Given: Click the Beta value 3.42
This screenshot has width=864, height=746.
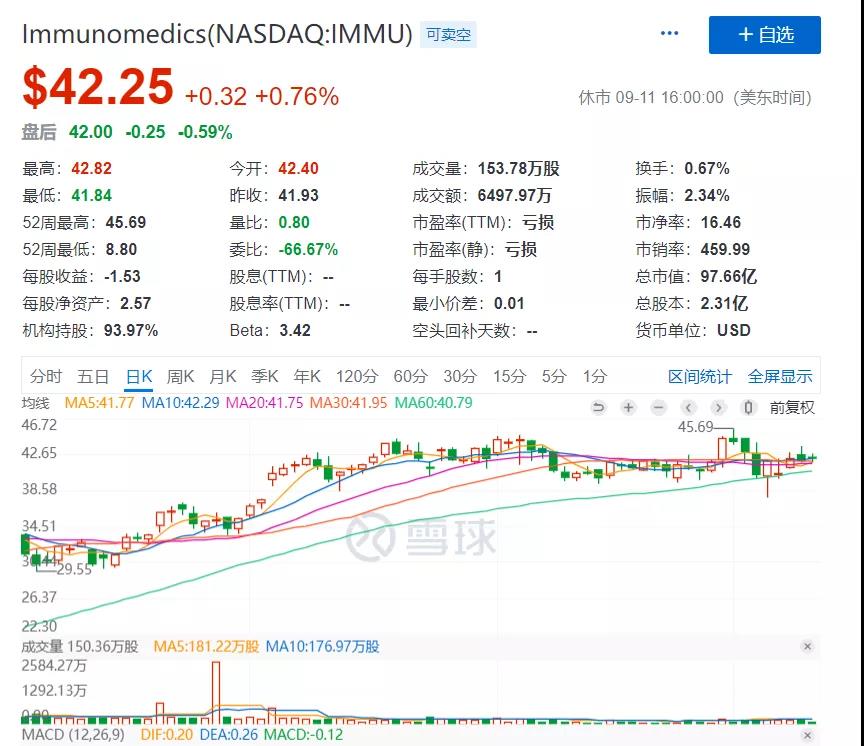Looking at the screenshot, I should [x=295, y=331].
